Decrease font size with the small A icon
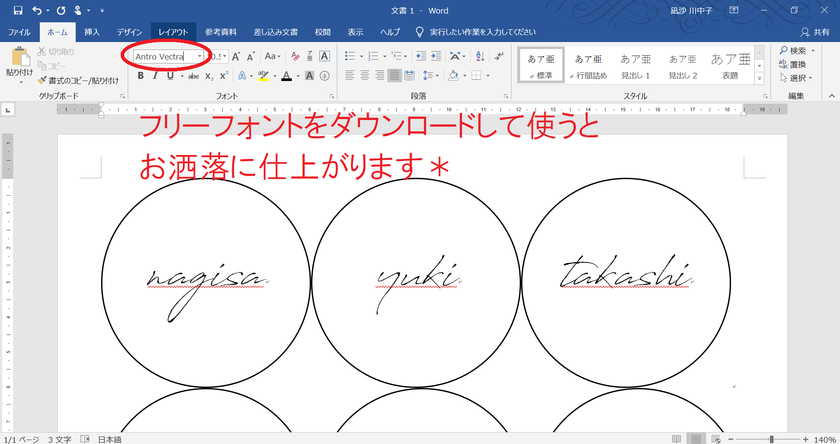 click(251, 56)
